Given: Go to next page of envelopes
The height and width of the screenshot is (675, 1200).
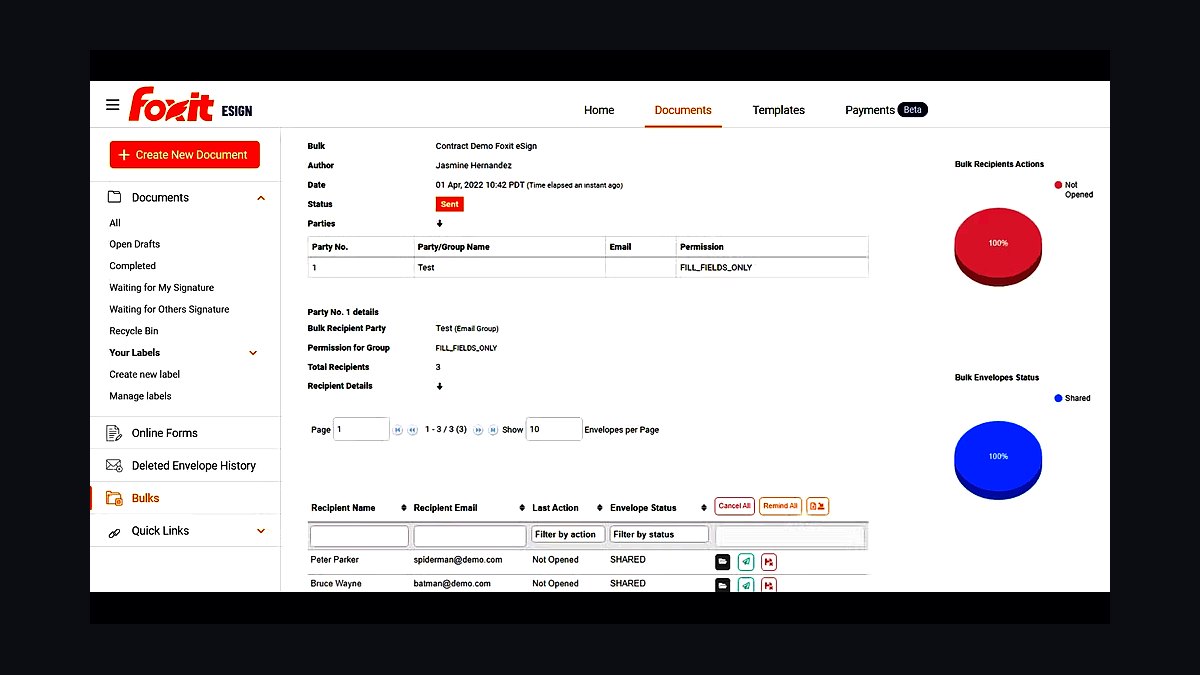Looking at the screenshot, I should (478, 430).
